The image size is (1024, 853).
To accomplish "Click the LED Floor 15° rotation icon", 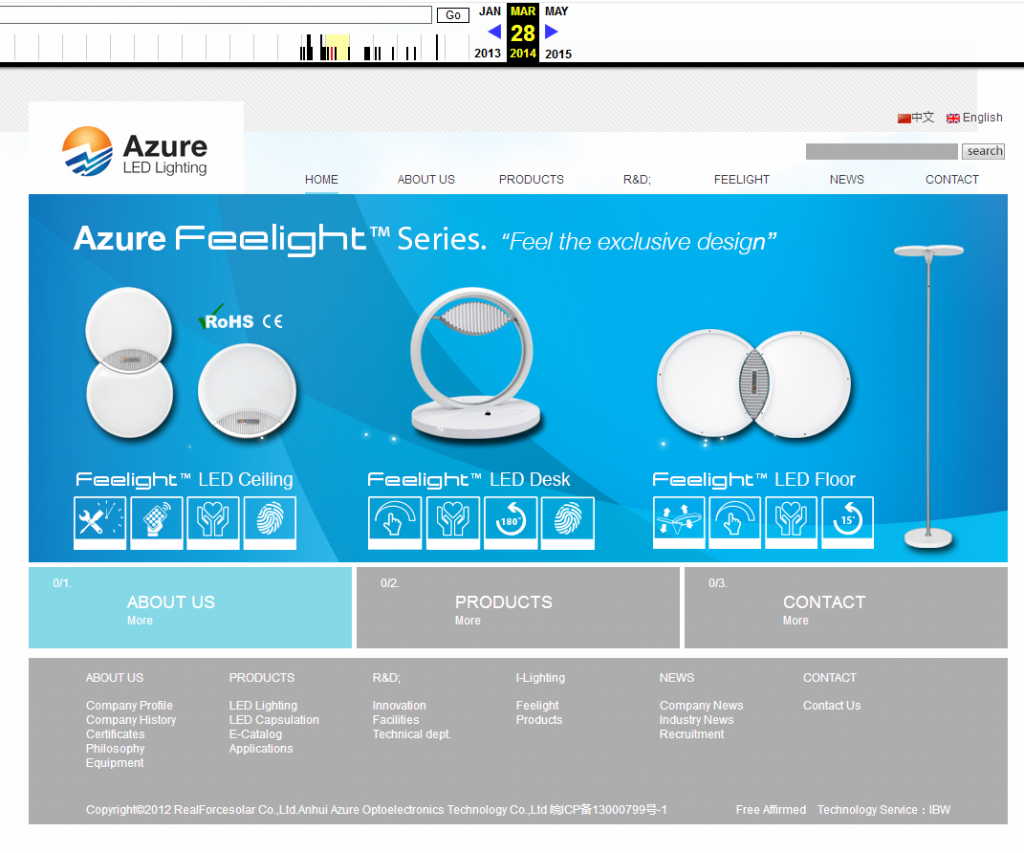I will [848, 523].
